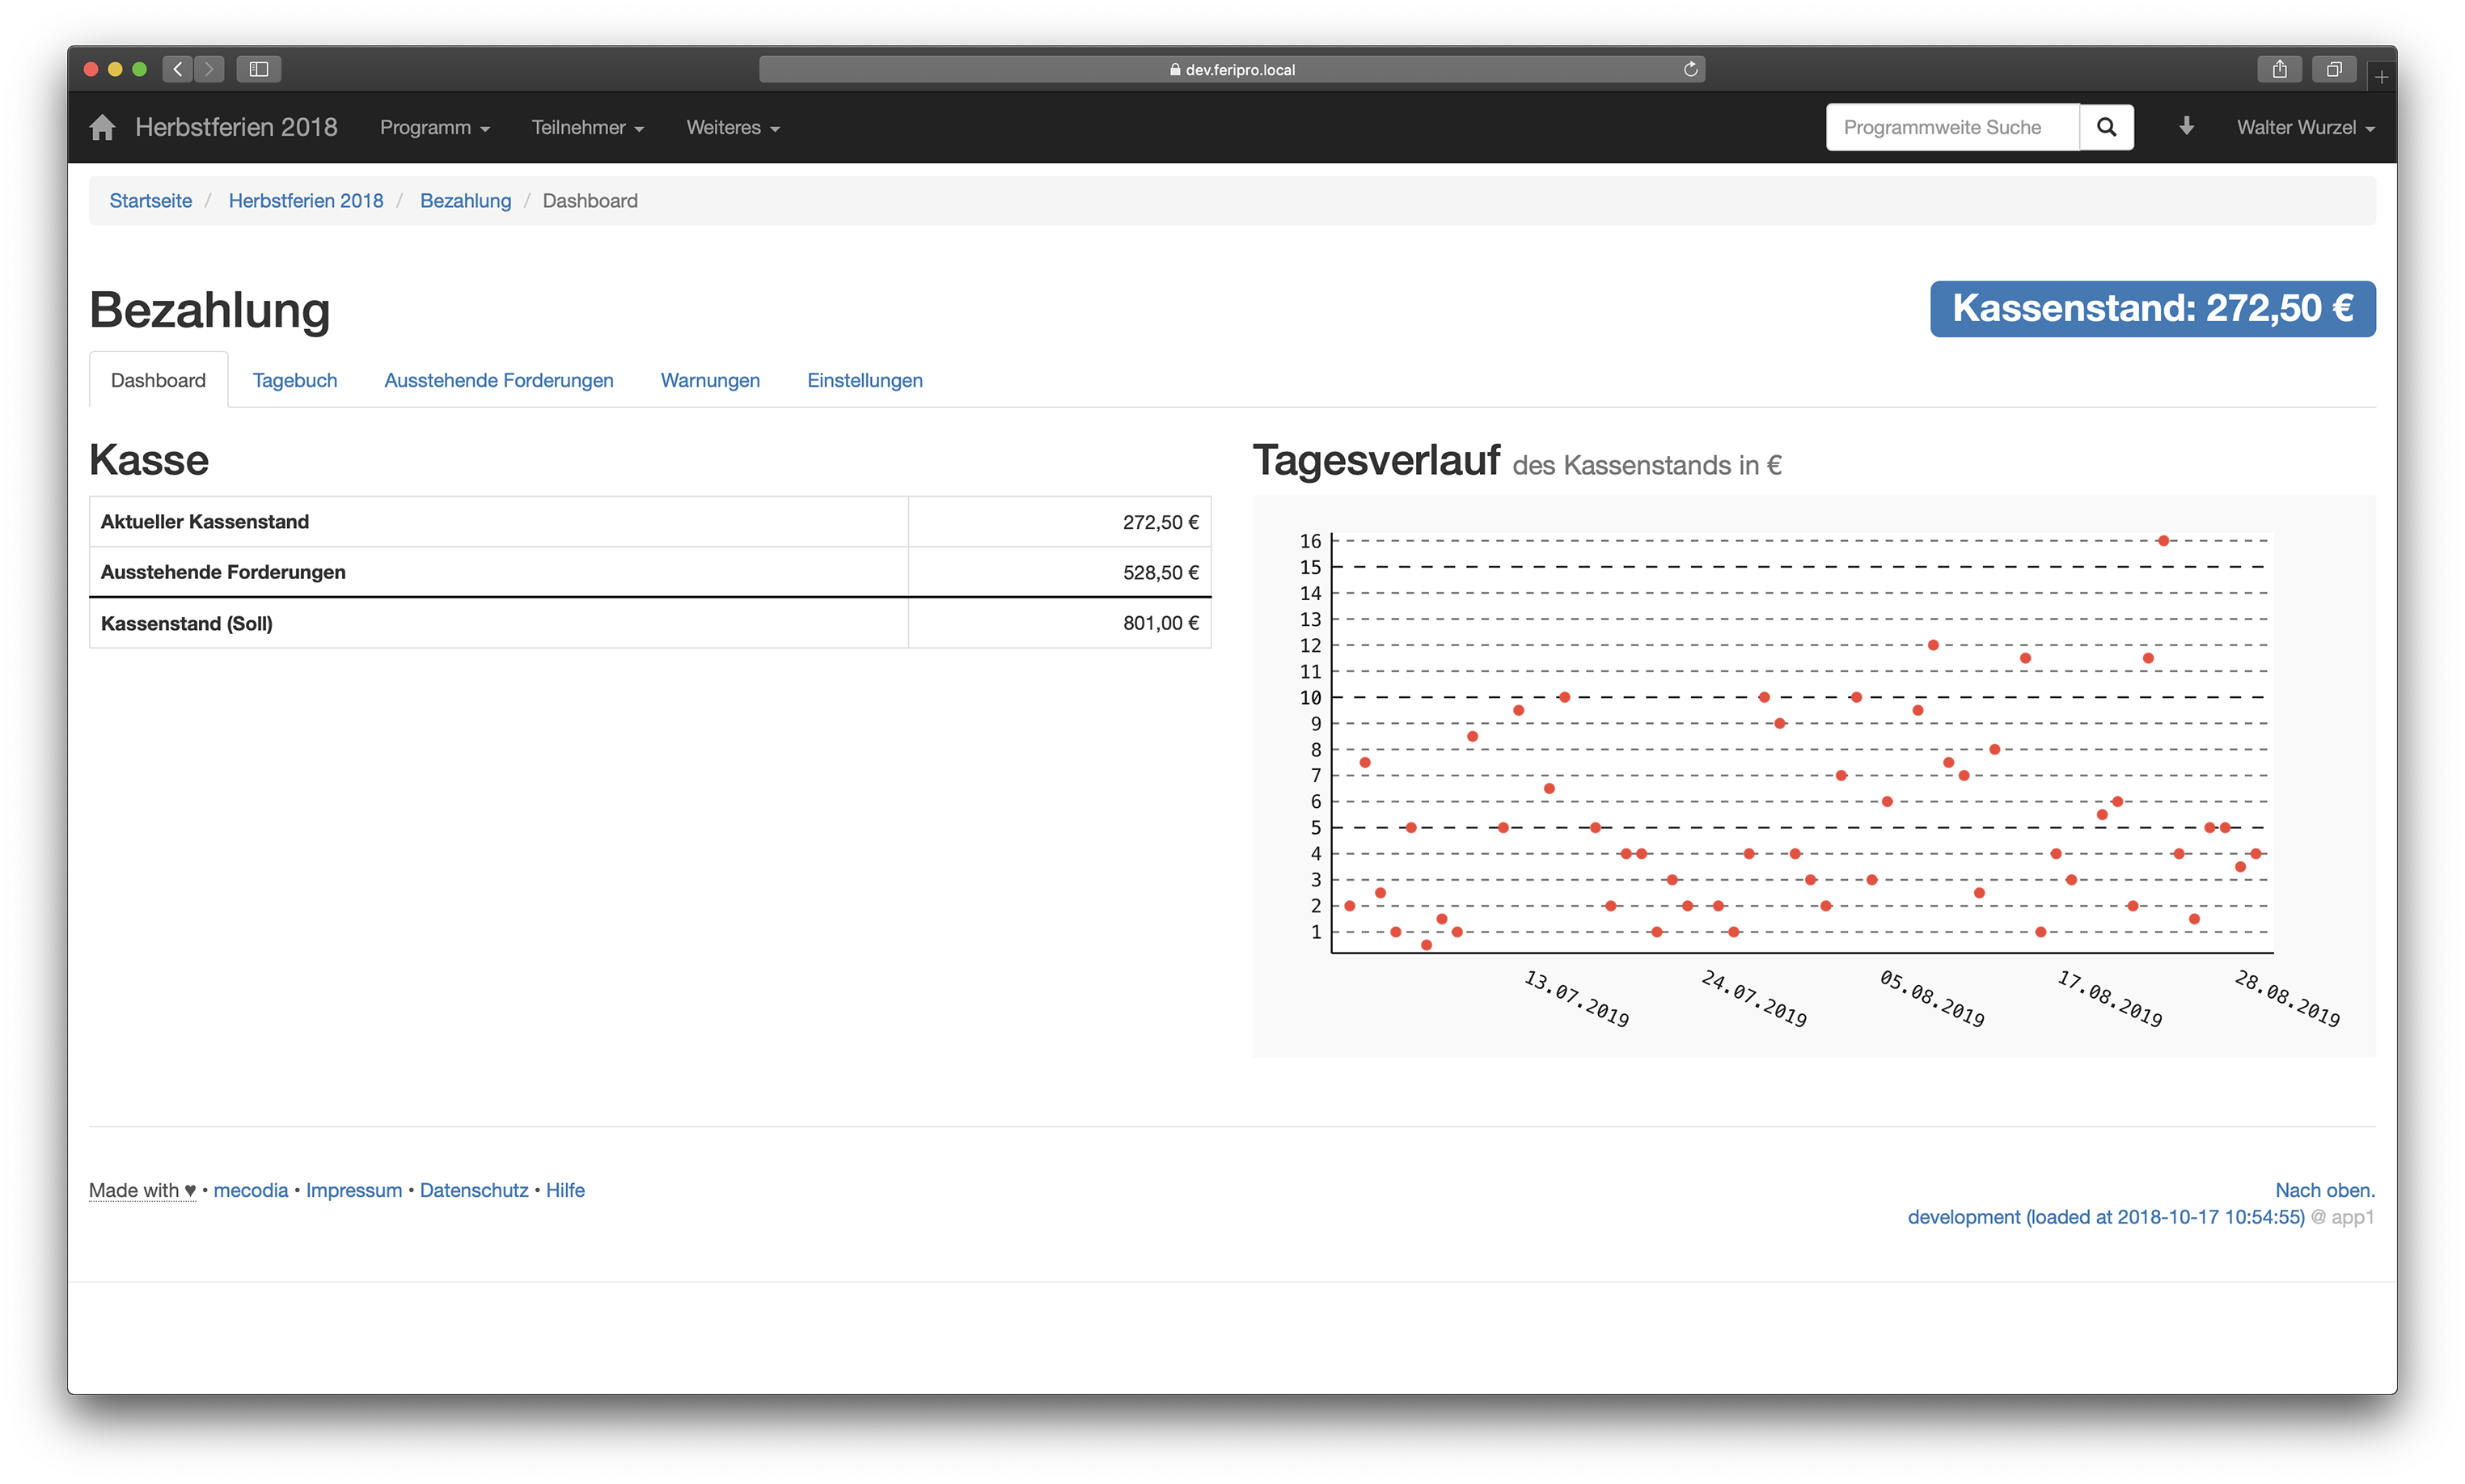Switch to the Tagebuch tab
The width and height of the screenshot is (2465, 1484).
pyautogui.click(x=294, y=381)
